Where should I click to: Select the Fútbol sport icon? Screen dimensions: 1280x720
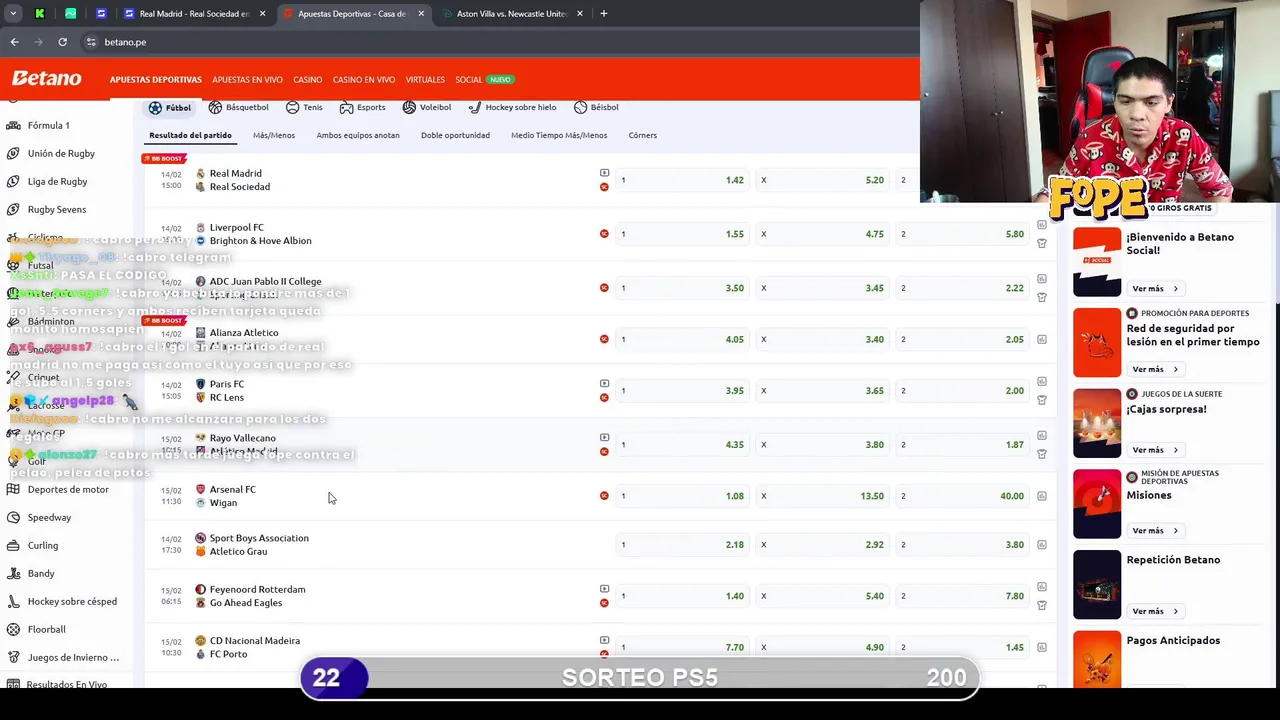coord(155,107)
